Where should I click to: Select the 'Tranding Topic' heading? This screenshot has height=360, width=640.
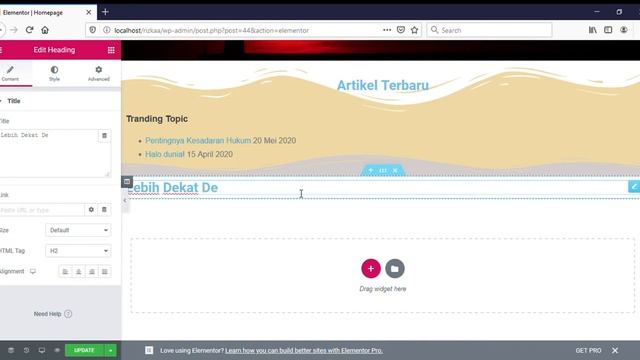tap(157, 119)
